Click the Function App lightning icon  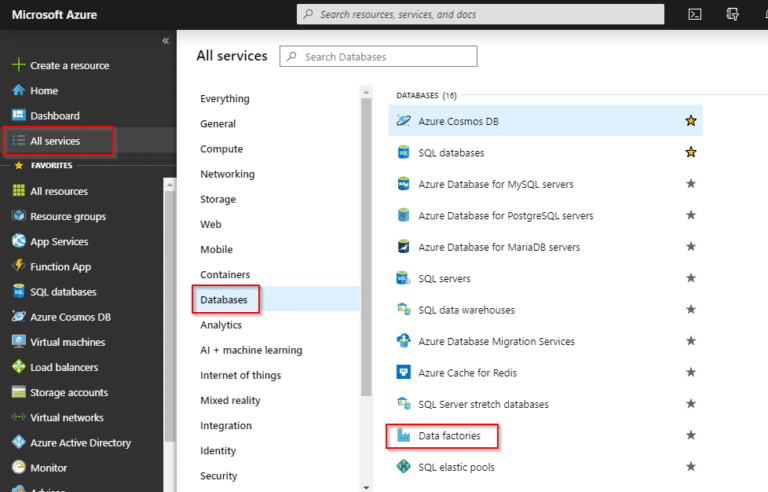[x=18, y=267]
